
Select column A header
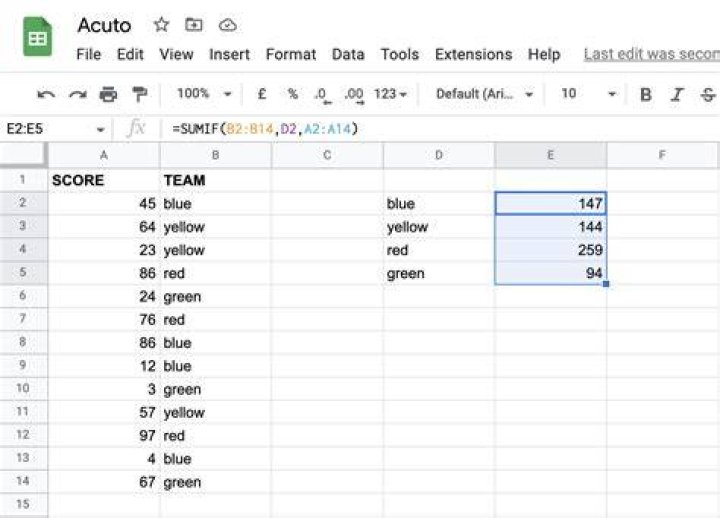click(x=104, y=155)
